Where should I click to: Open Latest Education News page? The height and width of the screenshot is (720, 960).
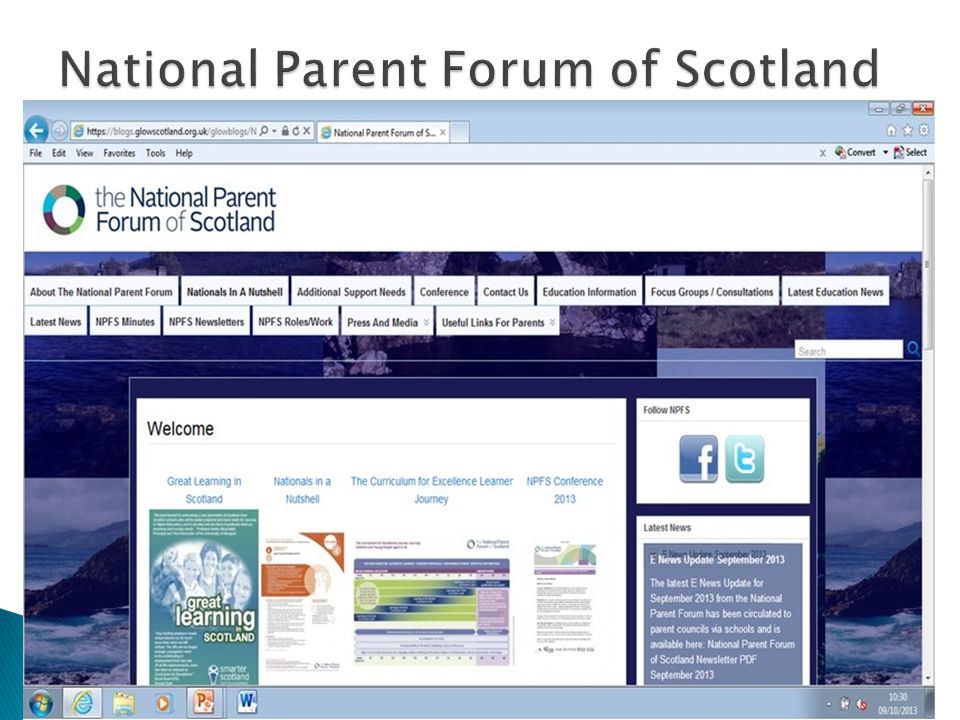[x=835, y=292]
